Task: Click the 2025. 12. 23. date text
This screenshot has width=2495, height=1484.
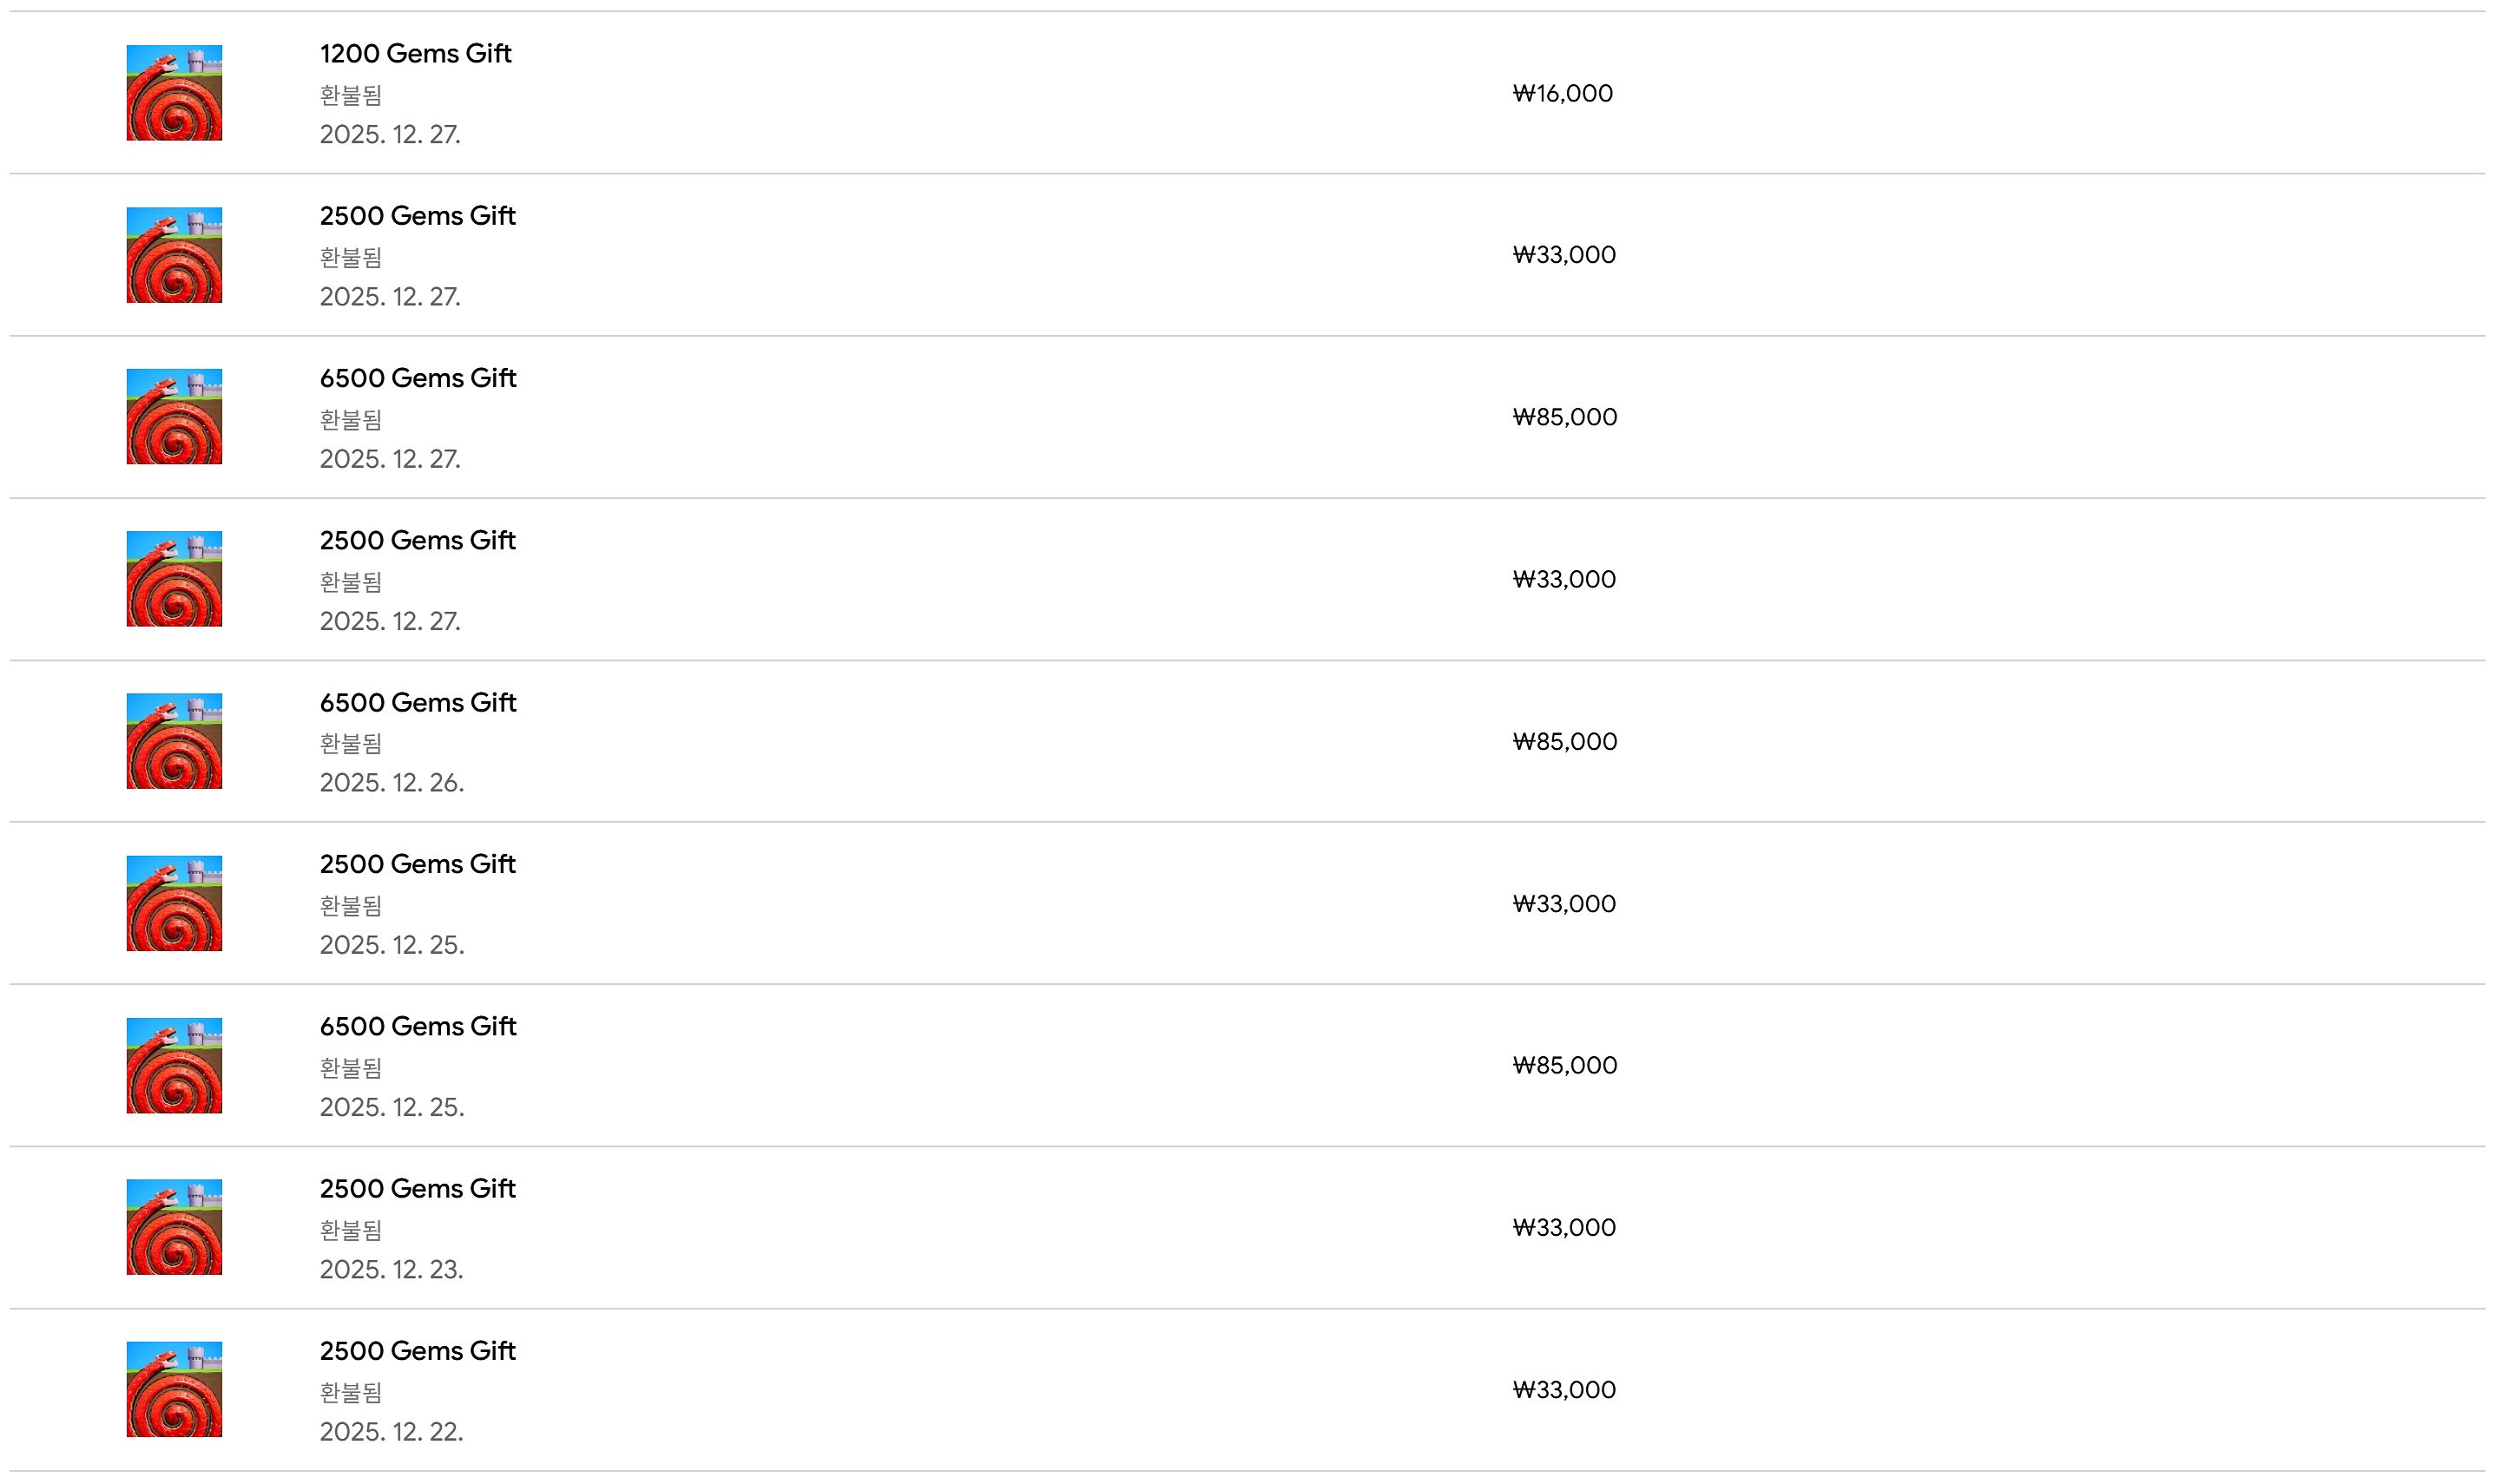Action: click(391, 1269)
